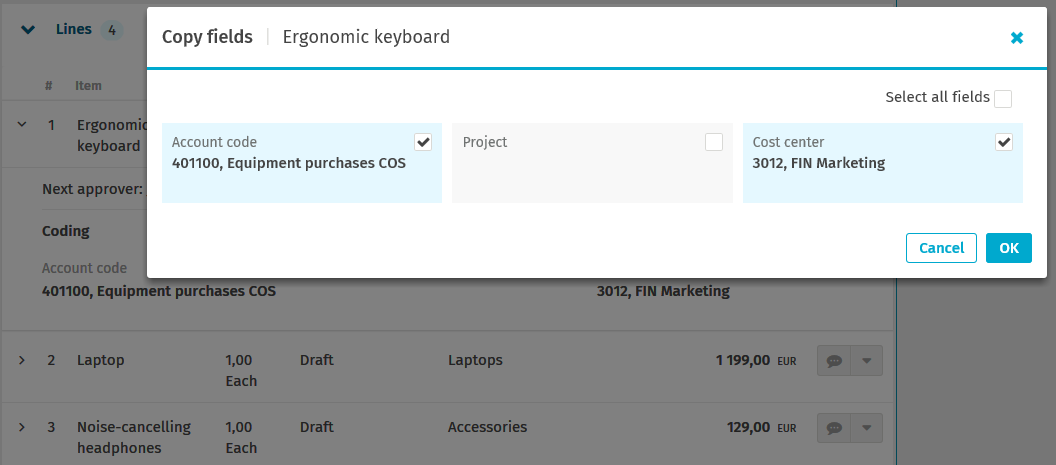Collapse the Lines section chevron
Viewport: 1056px width, 465px height.
[28, 30]
